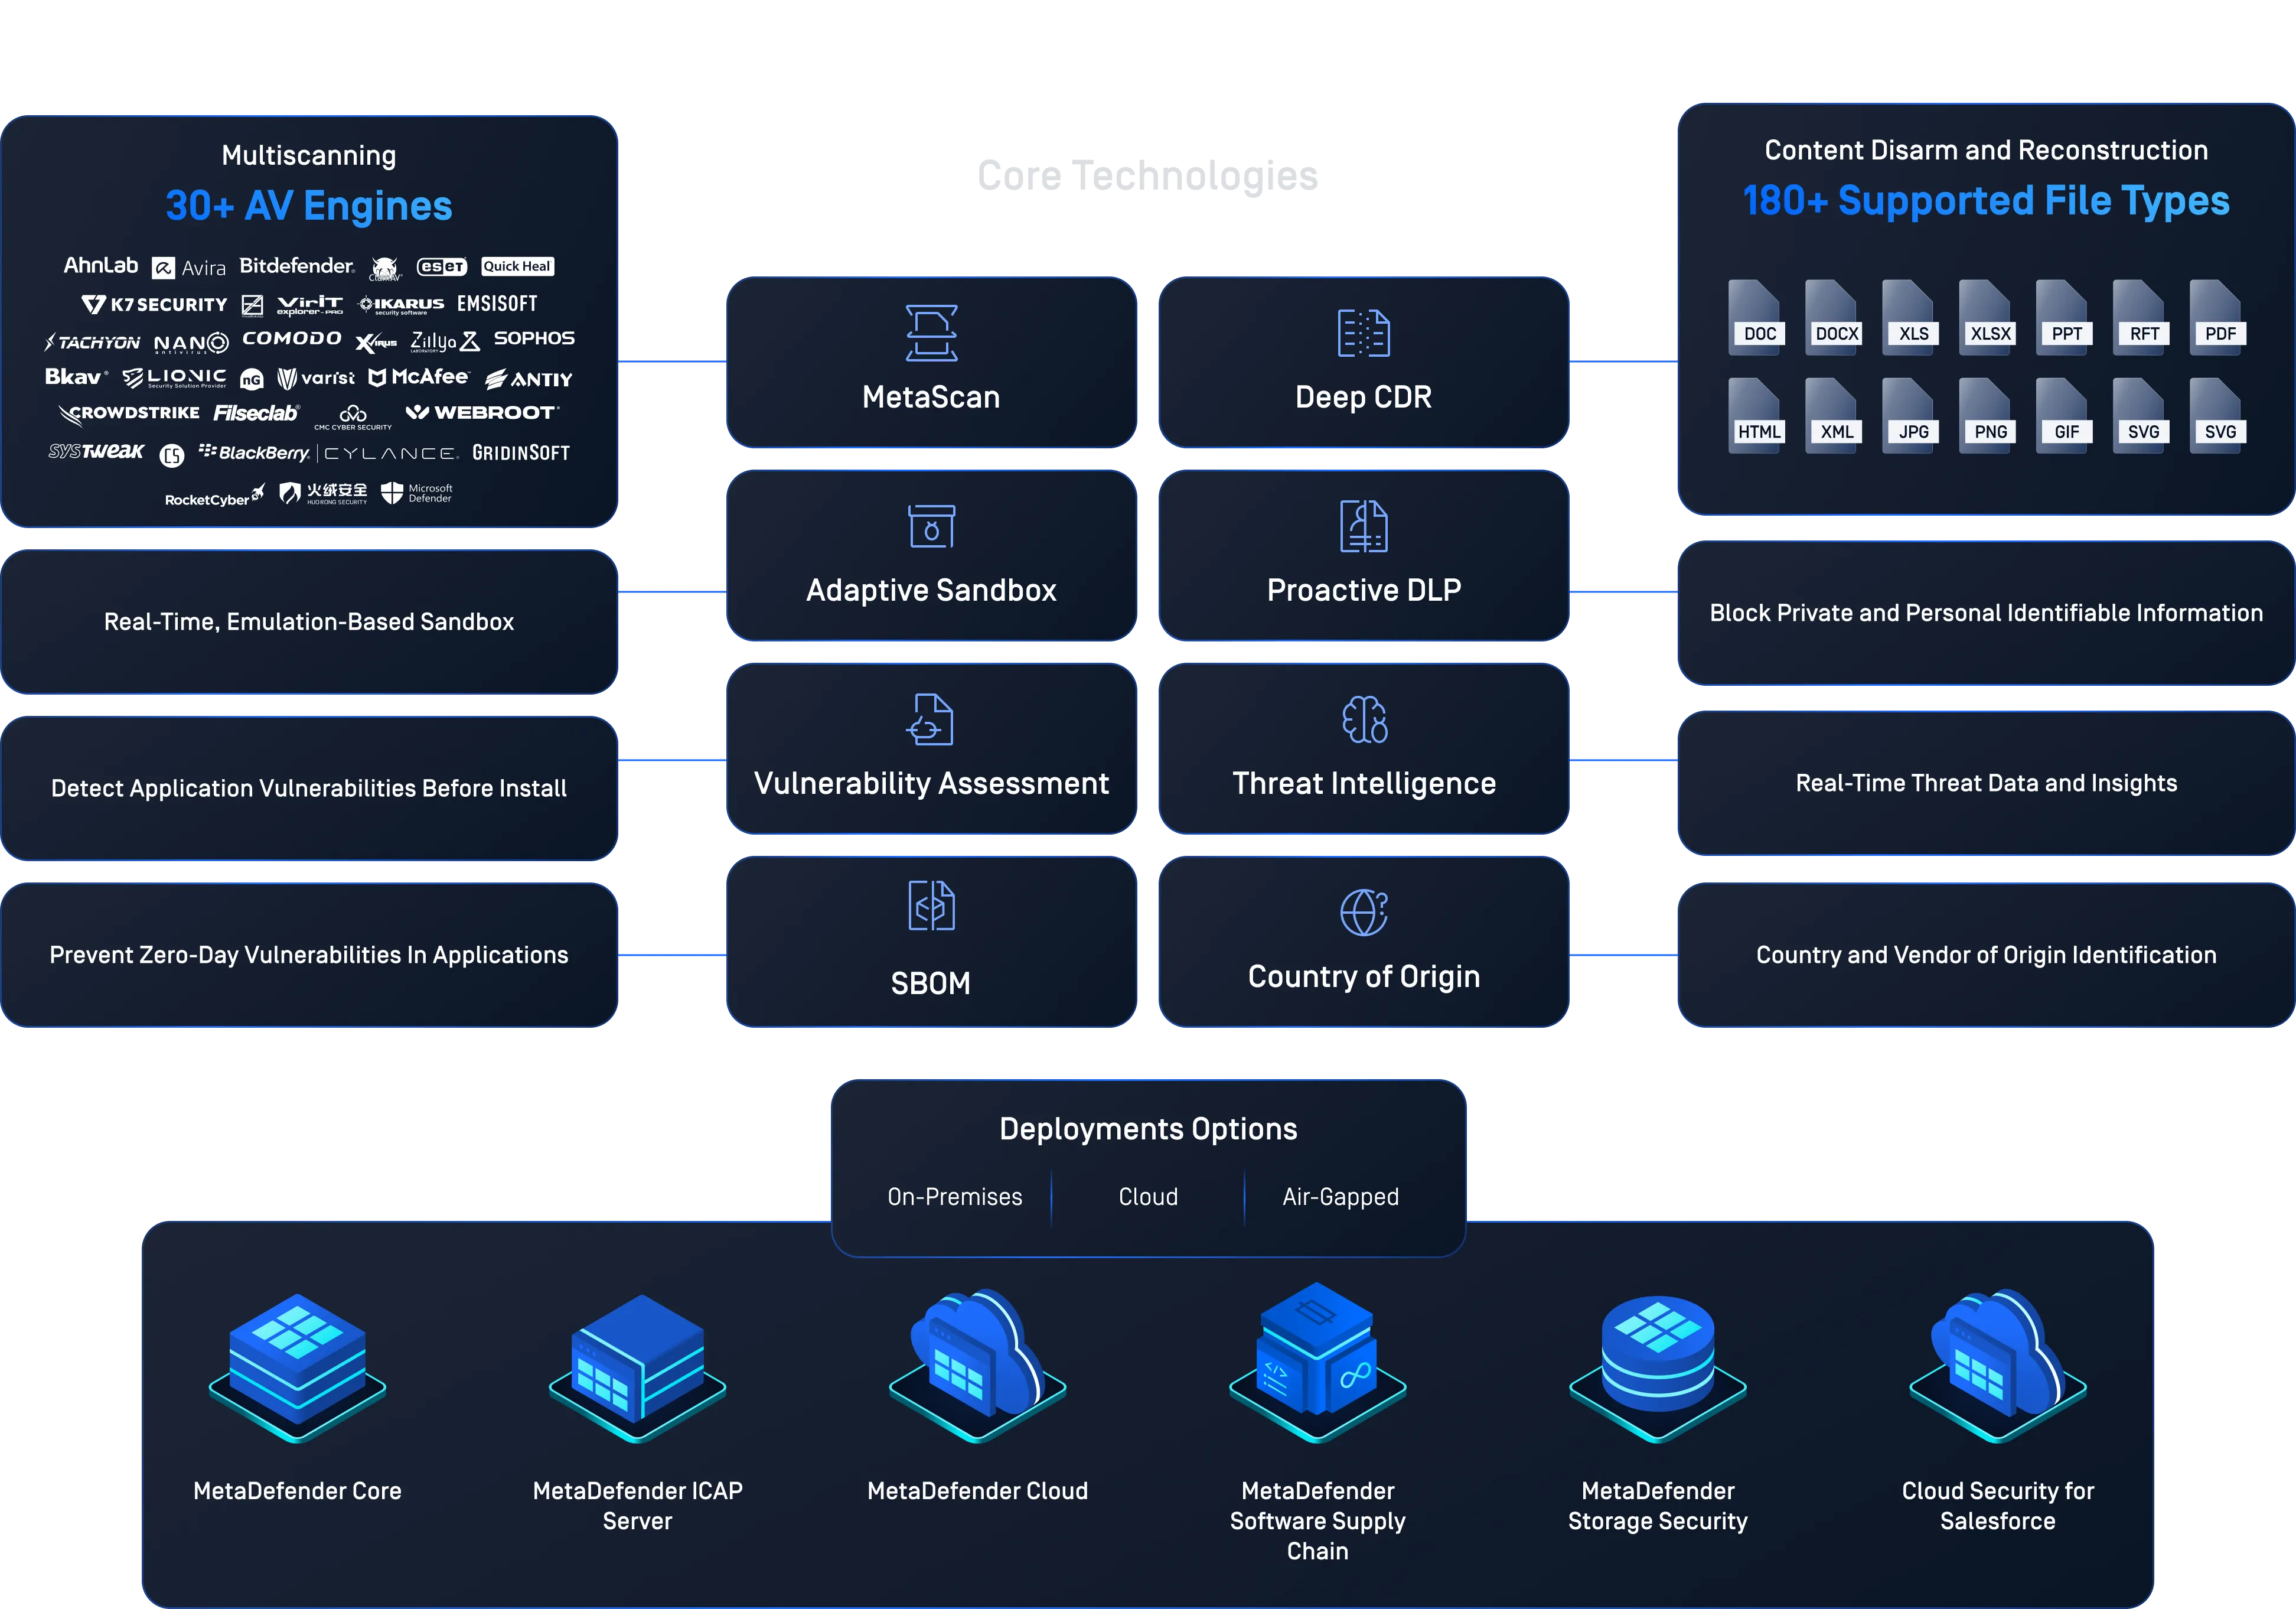This screenshot has height=1609, width=2296.
Task: Select the On-Premises deployment option
Action: click(x=954, y=1197)
